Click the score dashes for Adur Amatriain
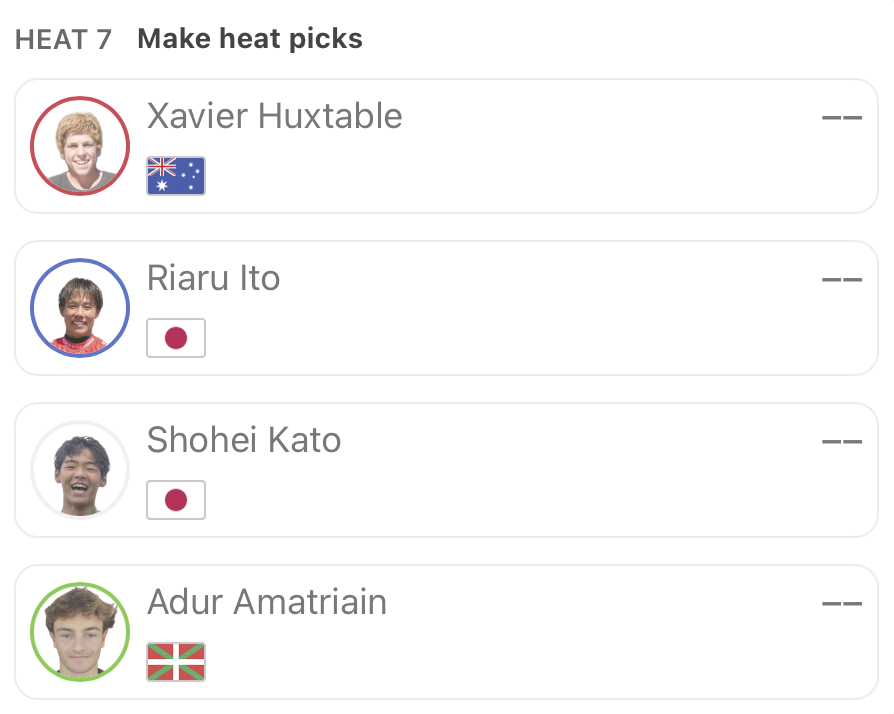Viewport: 894px width, 714px height. (x=841, y=603)
